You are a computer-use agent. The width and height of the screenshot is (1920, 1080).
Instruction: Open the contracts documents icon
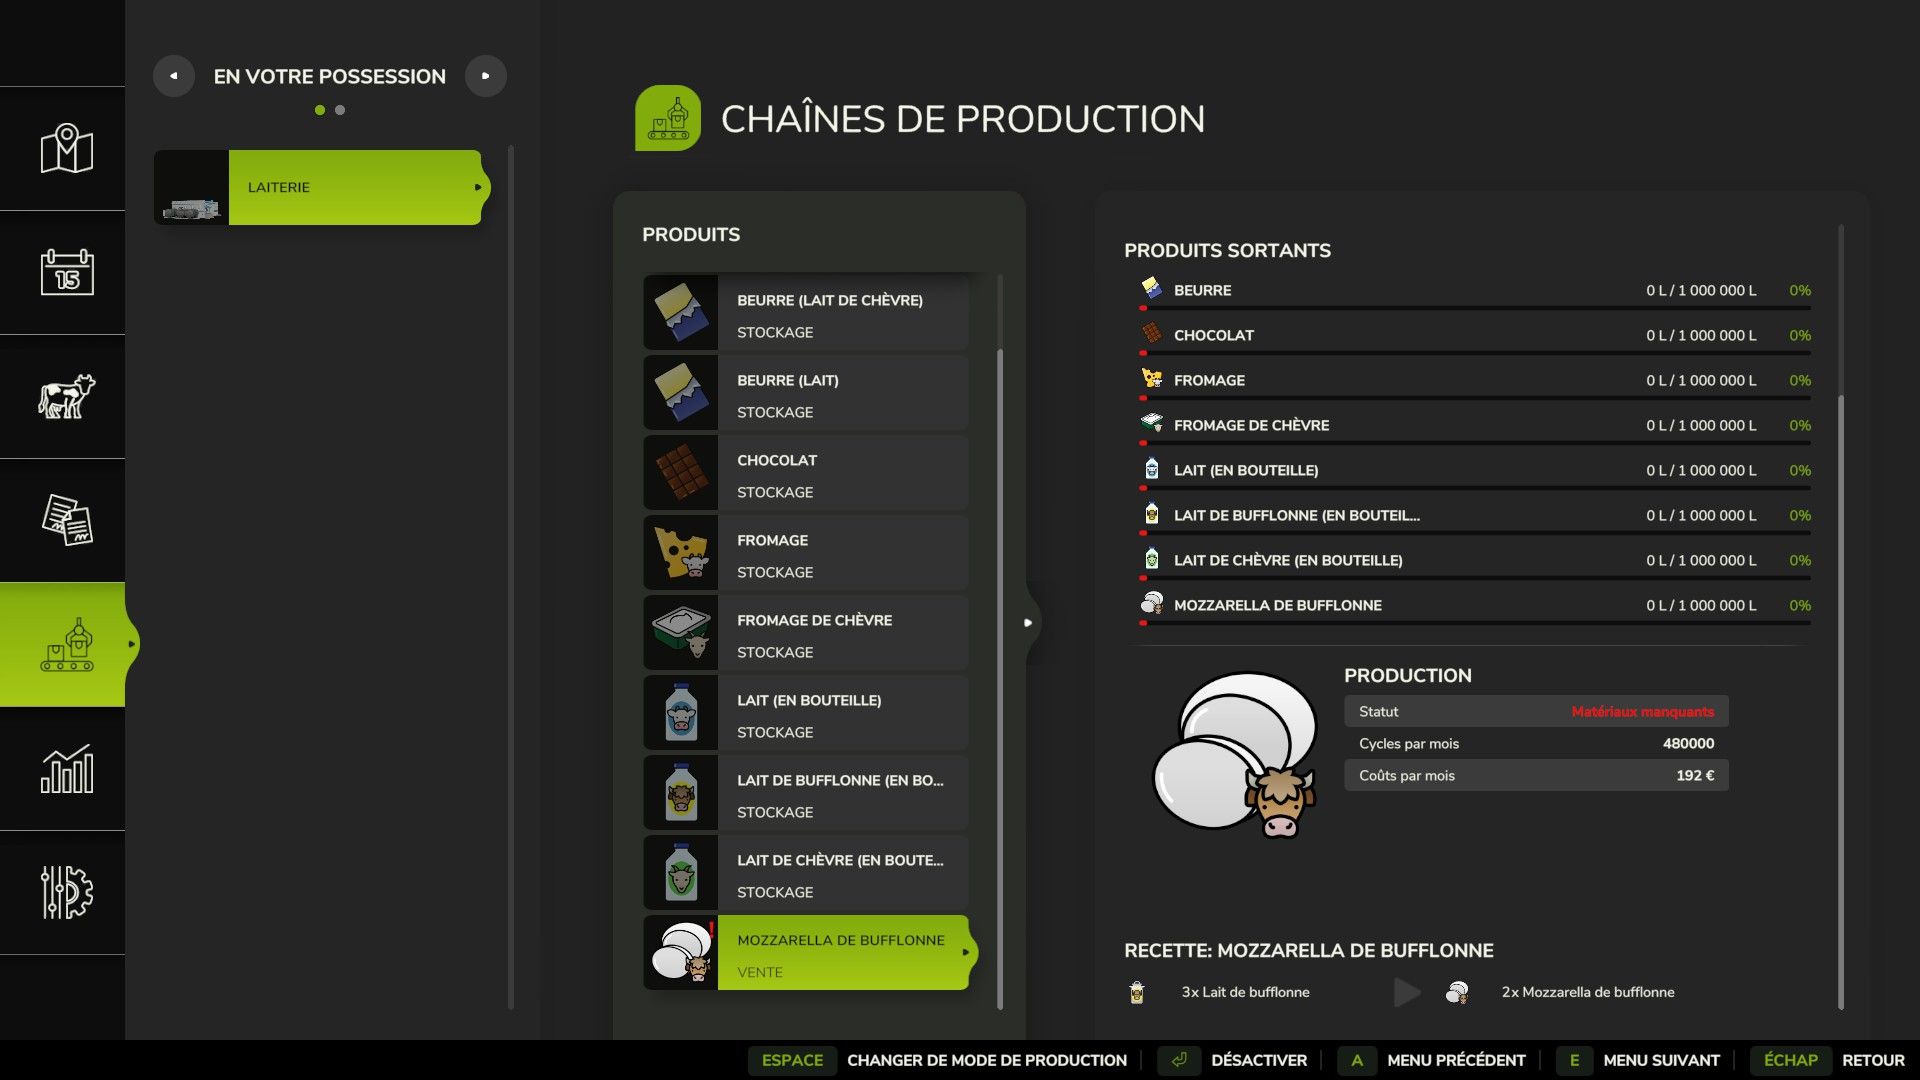point(66,520)
